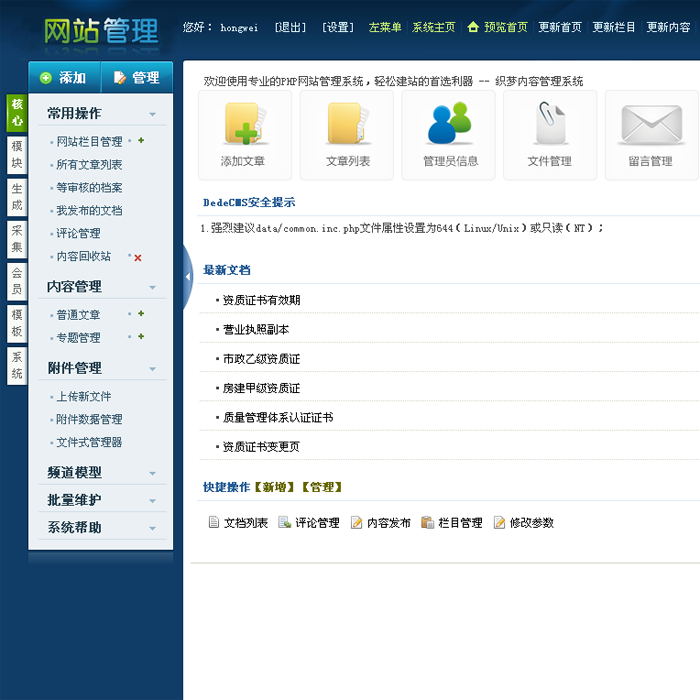Click username hongwei in header

pyautogui.click(x=239, y=28)
